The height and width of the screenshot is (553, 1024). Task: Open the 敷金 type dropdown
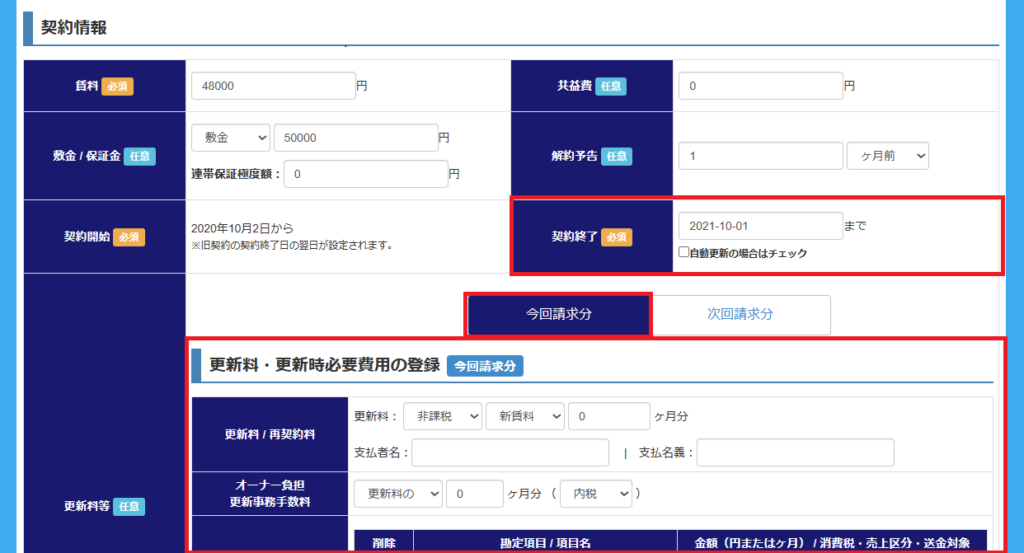230,137
